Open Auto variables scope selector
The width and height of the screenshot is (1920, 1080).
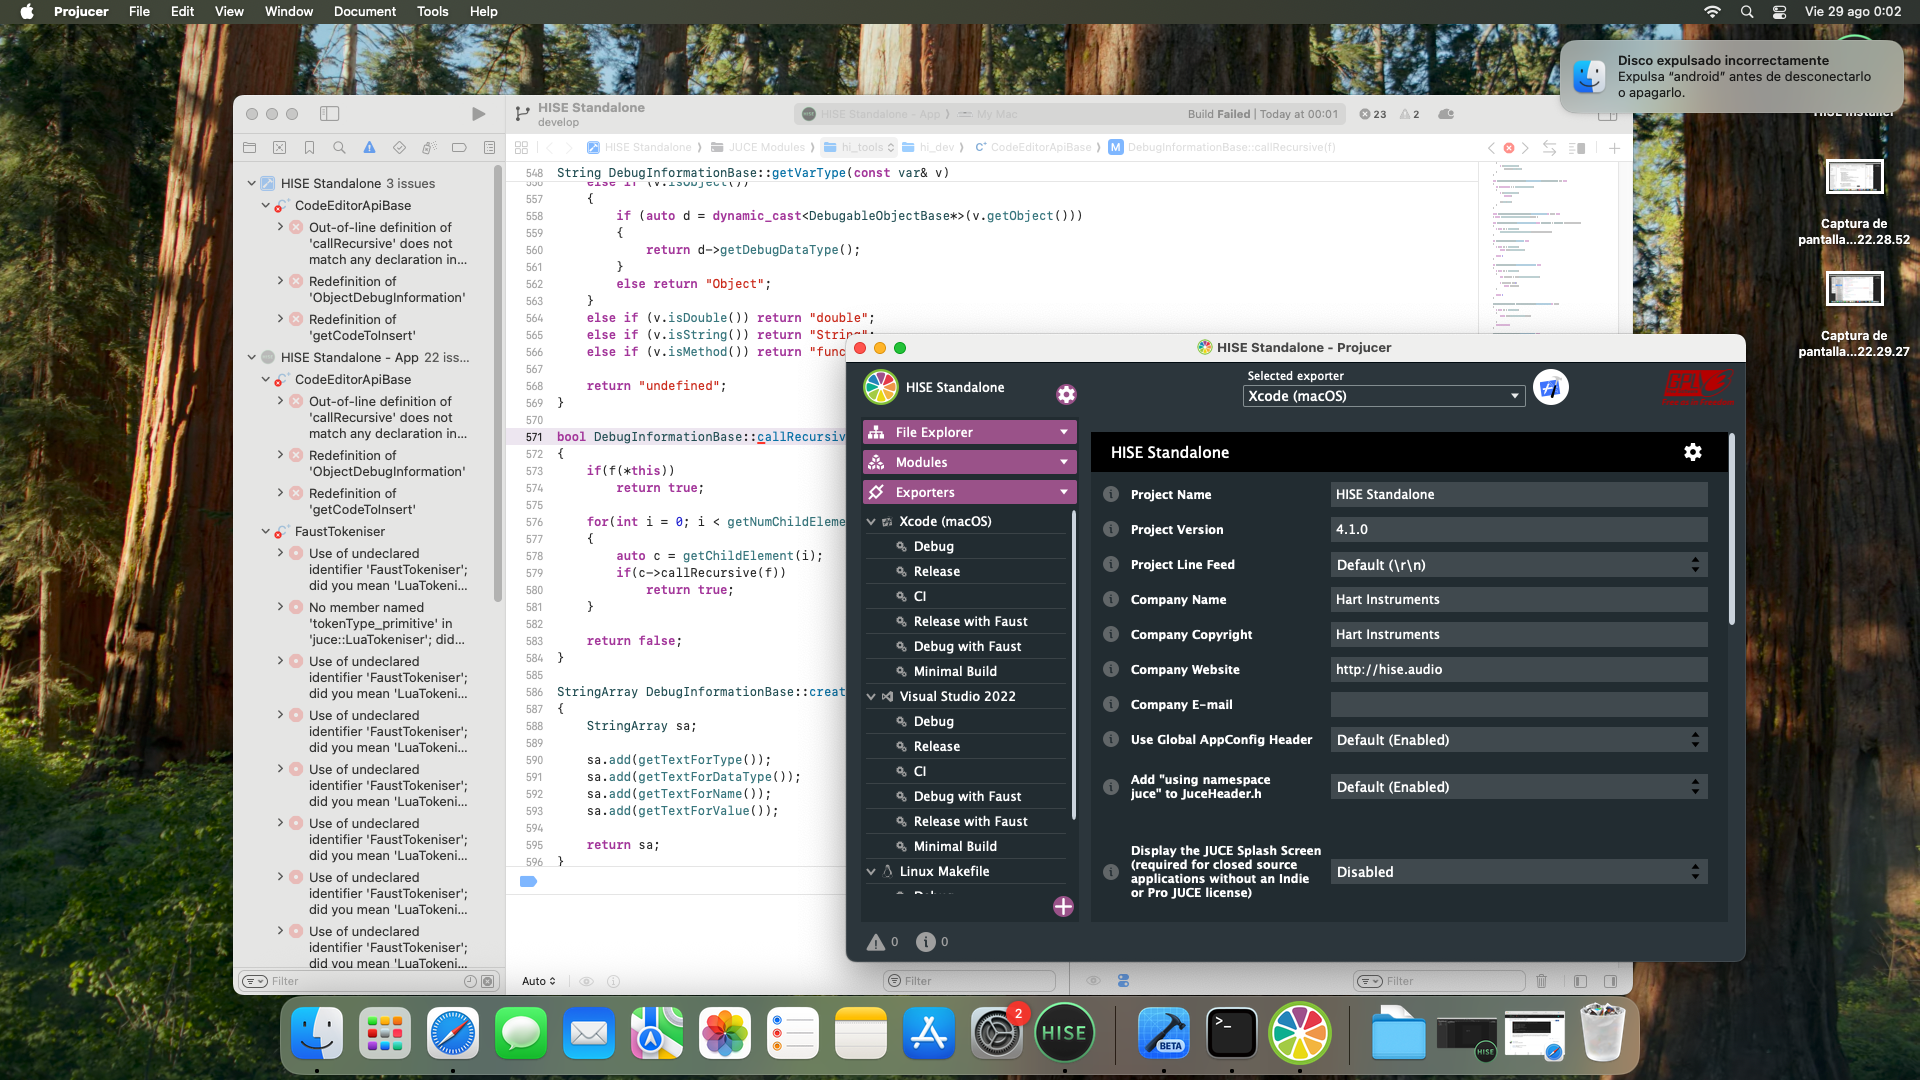pos(538,981)
